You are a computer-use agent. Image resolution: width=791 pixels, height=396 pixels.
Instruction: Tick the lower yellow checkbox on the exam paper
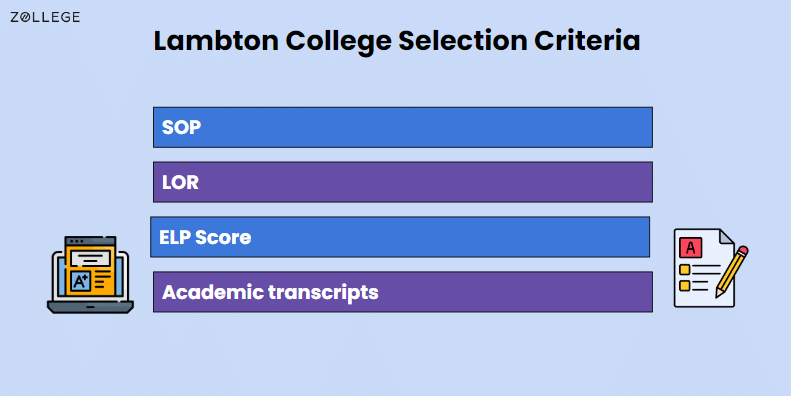click(685, 286)
